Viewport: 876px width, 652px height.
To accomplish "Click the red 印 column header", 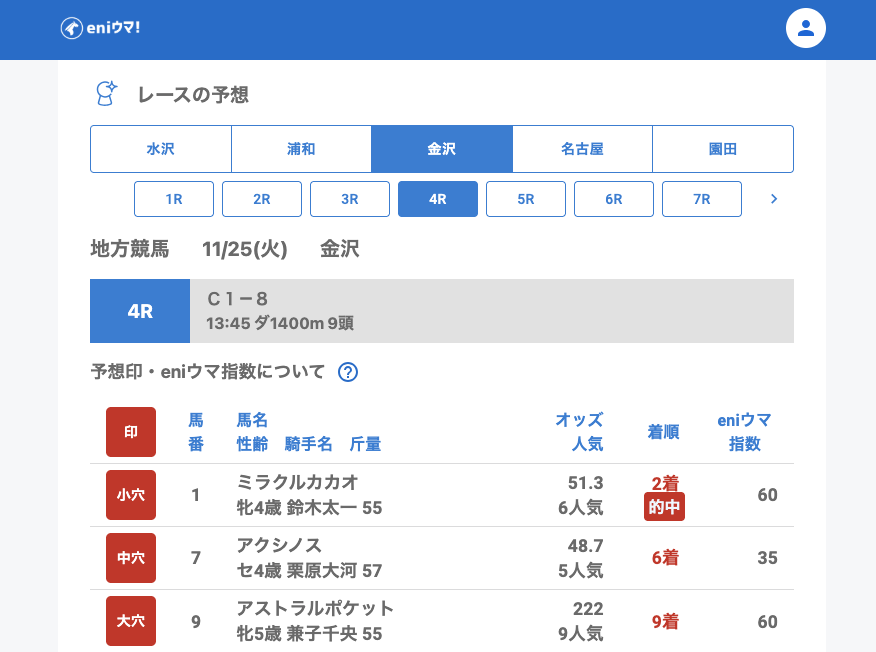I will (x=131, y=432).
